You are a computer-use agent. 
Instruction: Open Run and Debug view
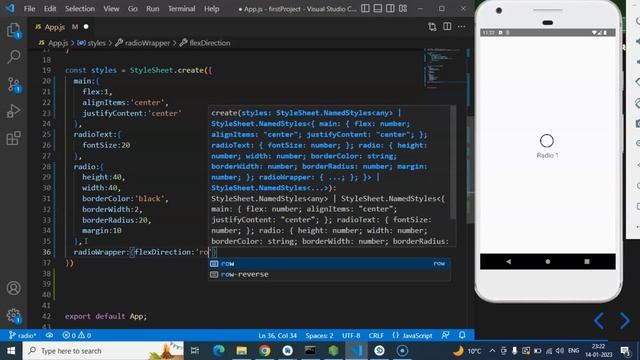coord(13,111)
